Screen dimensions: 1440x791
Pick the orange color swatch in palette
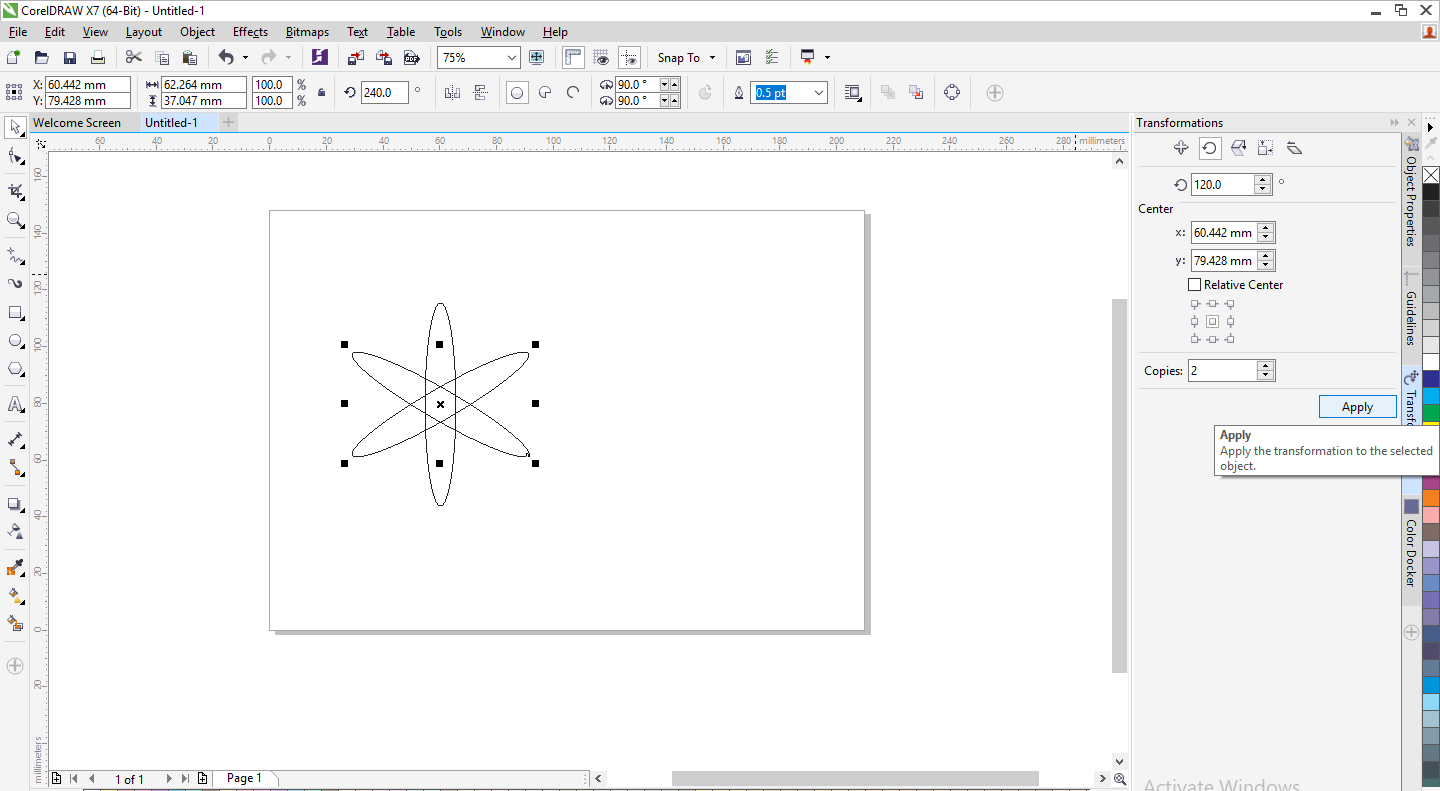click(1431, 497)
